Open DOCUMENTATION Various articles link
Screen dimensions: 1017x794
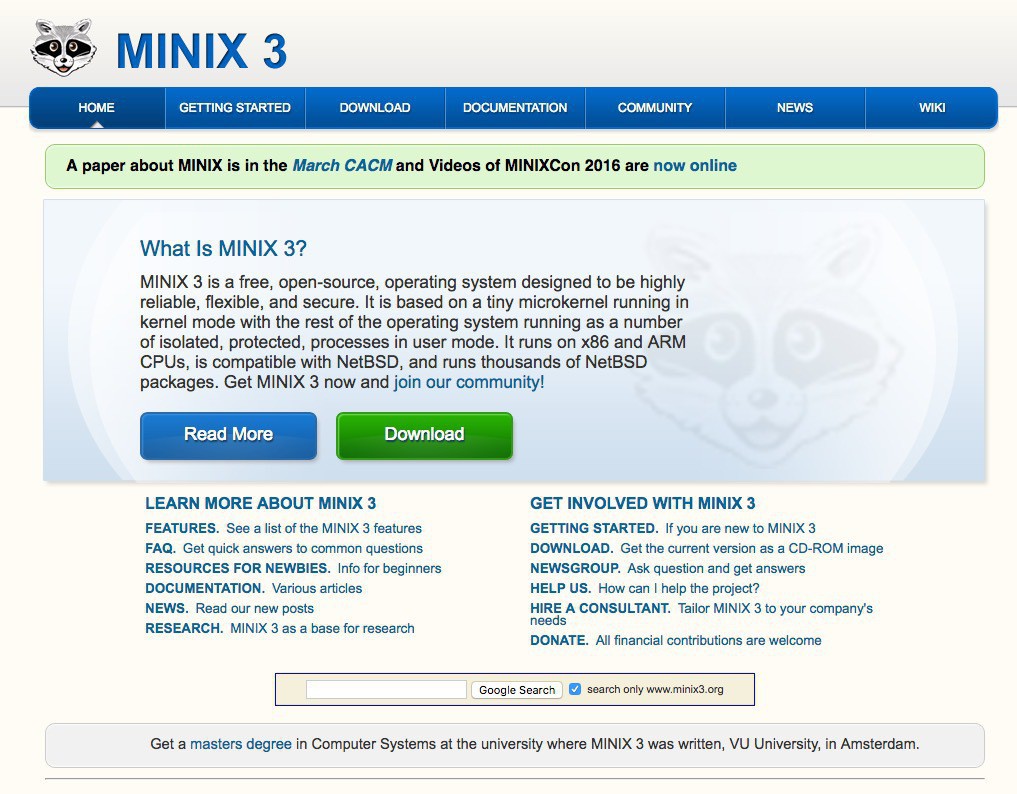(x=254, y=588)
